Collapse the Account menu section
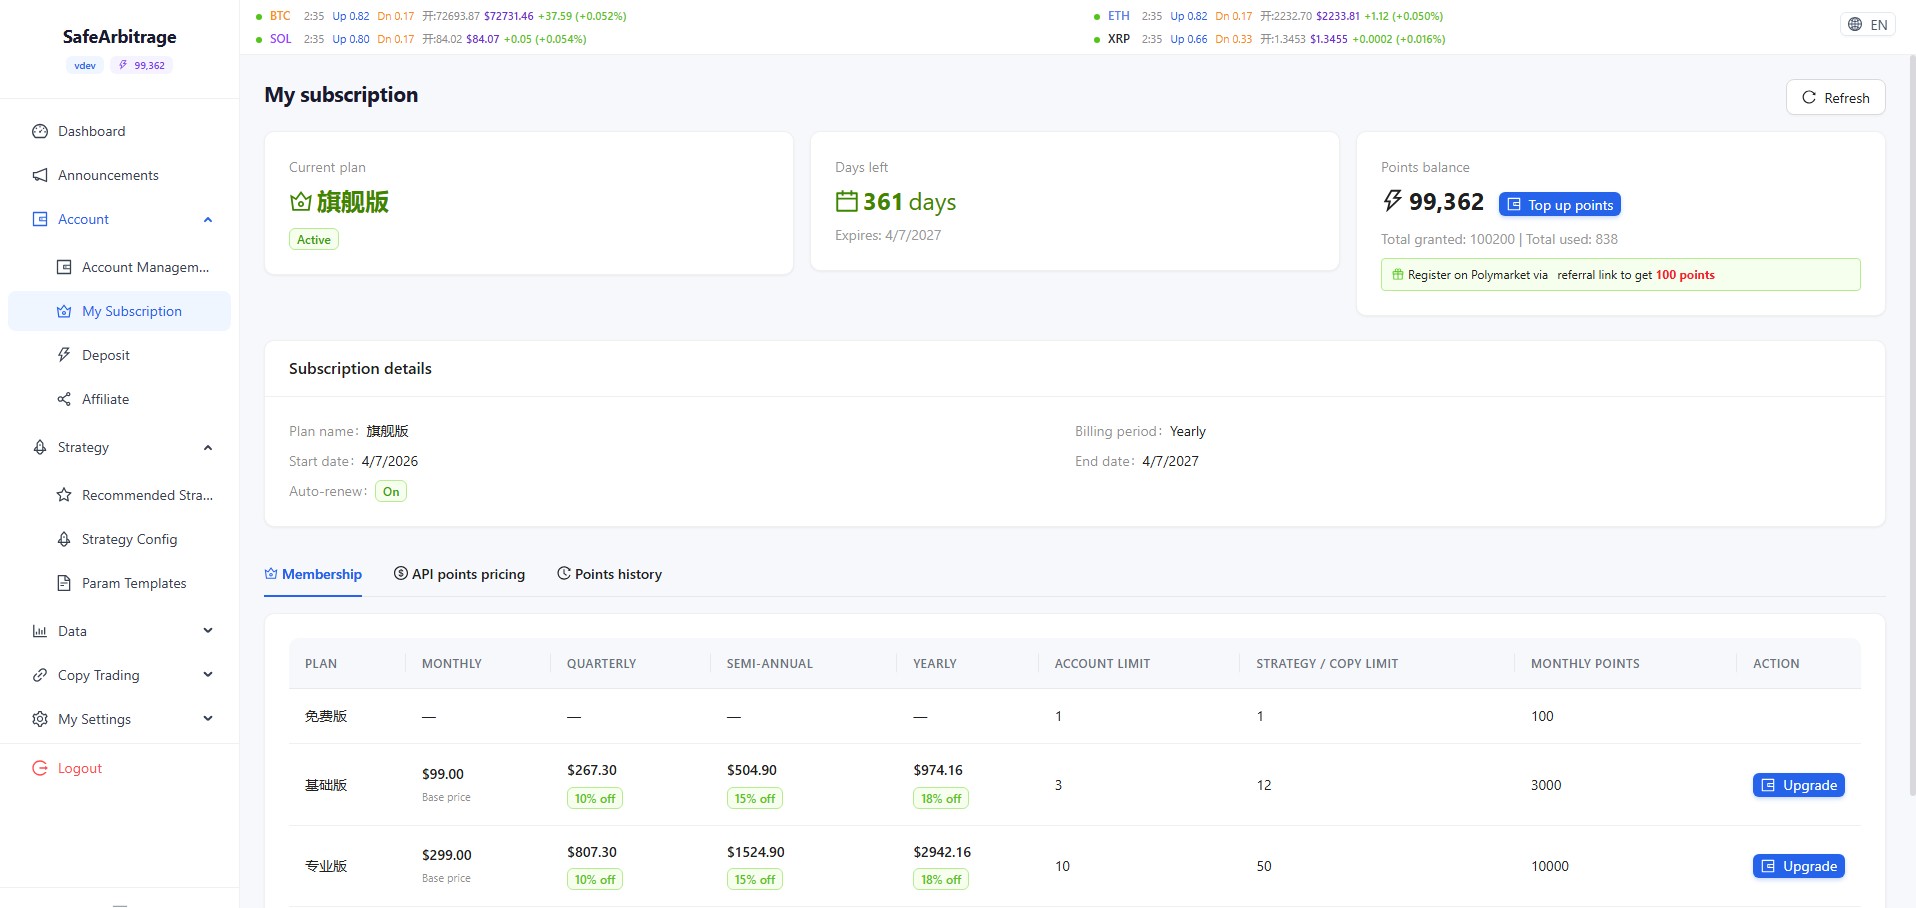The width and height of the screenshot is (1916, 908). (208, 219)
